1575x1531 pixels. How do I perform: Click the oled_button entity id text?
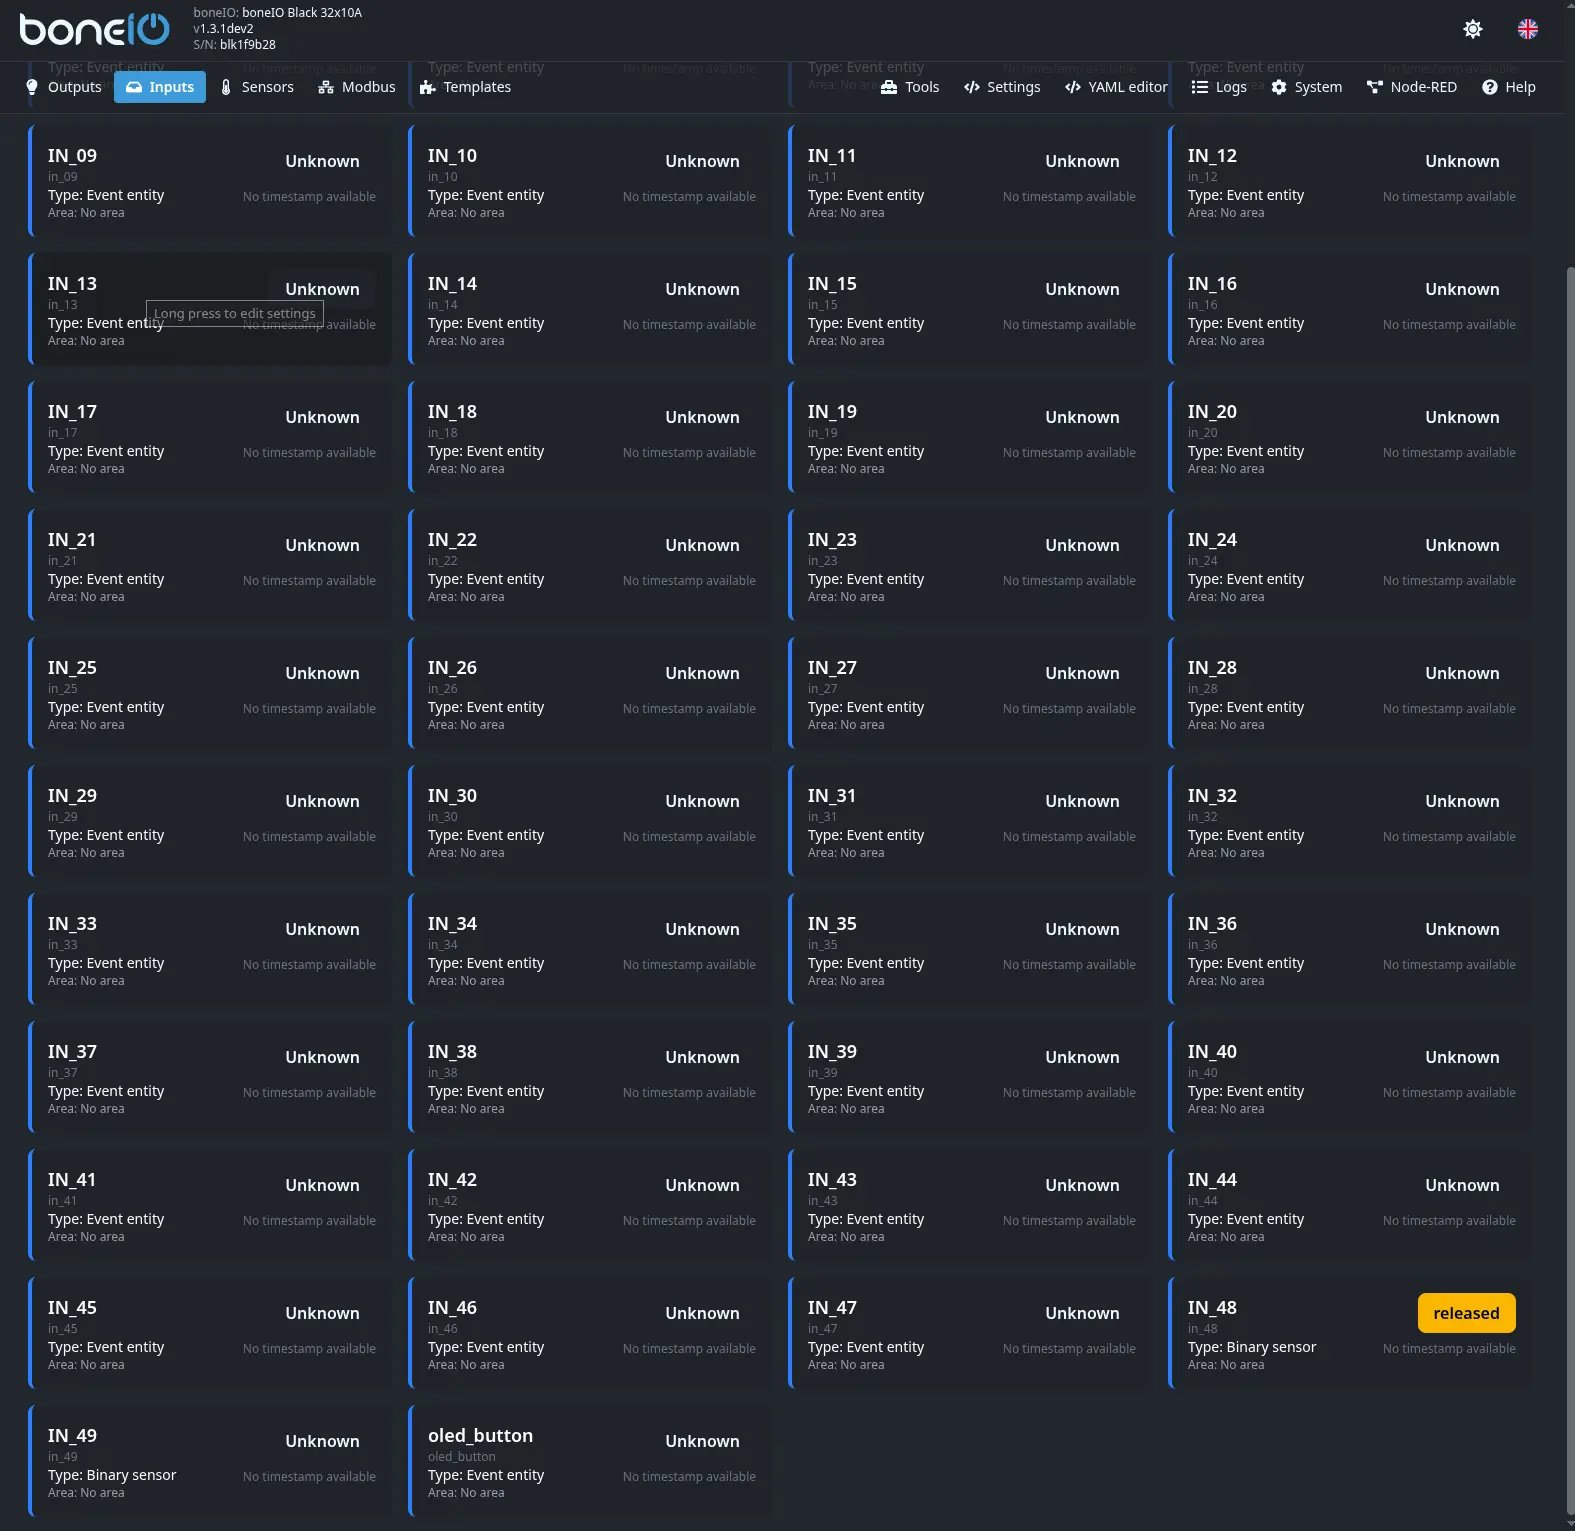(461, 1457)
